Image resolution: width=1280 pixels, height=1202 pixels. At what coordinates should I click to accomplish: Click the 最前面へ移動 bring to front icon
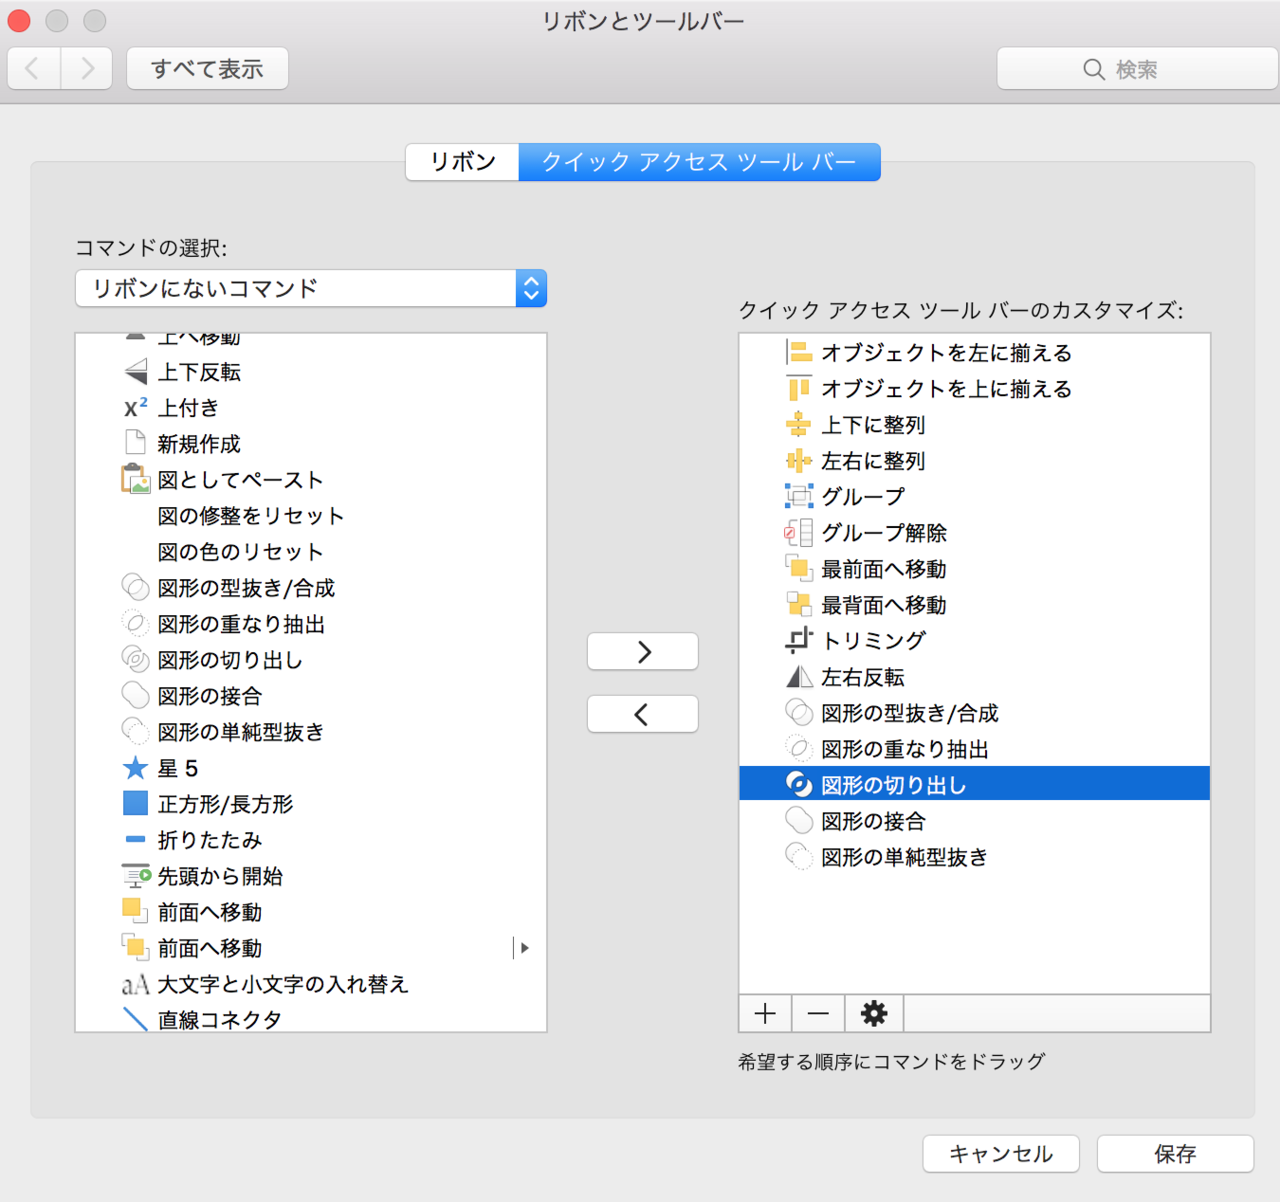[x=798, y=568]
